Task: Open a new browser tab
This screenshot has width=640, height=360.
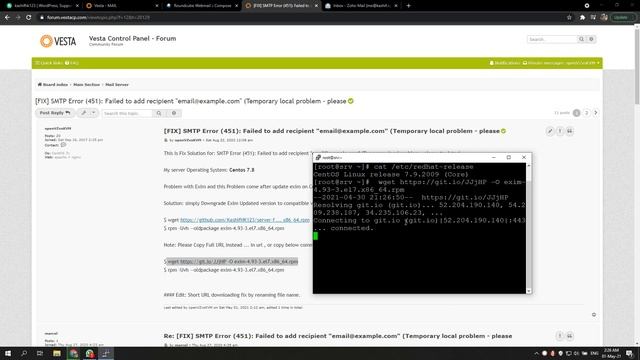Action: click(408, 6)
